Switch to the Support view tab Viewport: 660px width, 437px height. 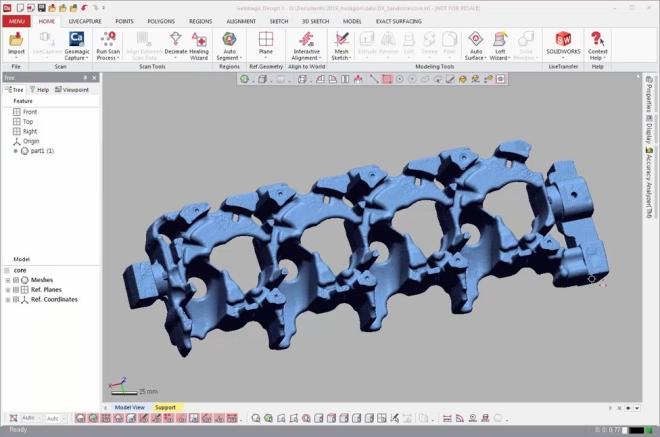pos(165,407)
